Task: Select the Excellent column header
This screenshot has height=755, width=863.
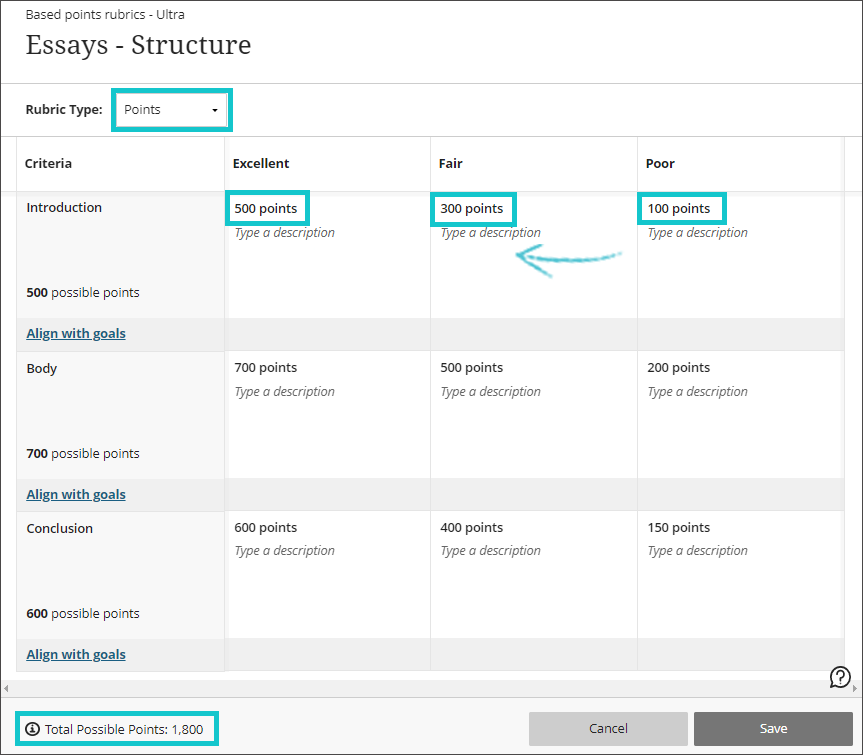Action: pos(261,163)
